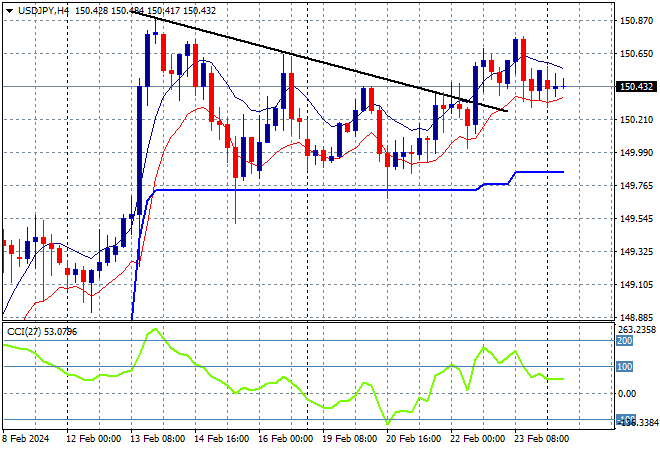Click the 148.885 price scale label
This screenshot has width=660, height=450.
click(x=636, y=317)
